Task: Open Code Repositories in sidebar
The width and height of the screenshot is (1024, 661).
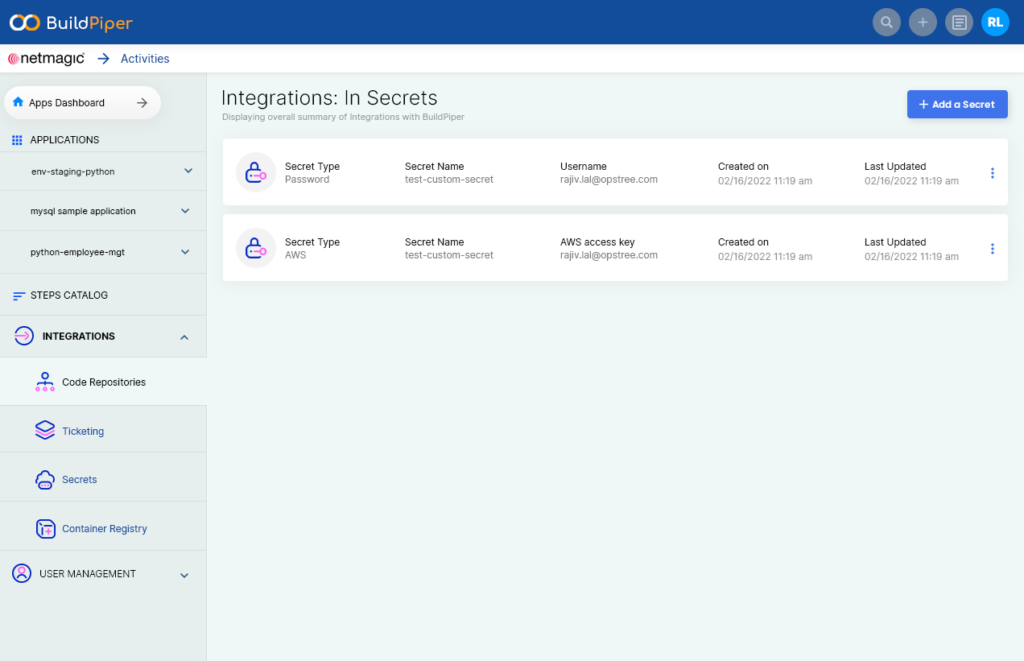Action: click(103, 382)
